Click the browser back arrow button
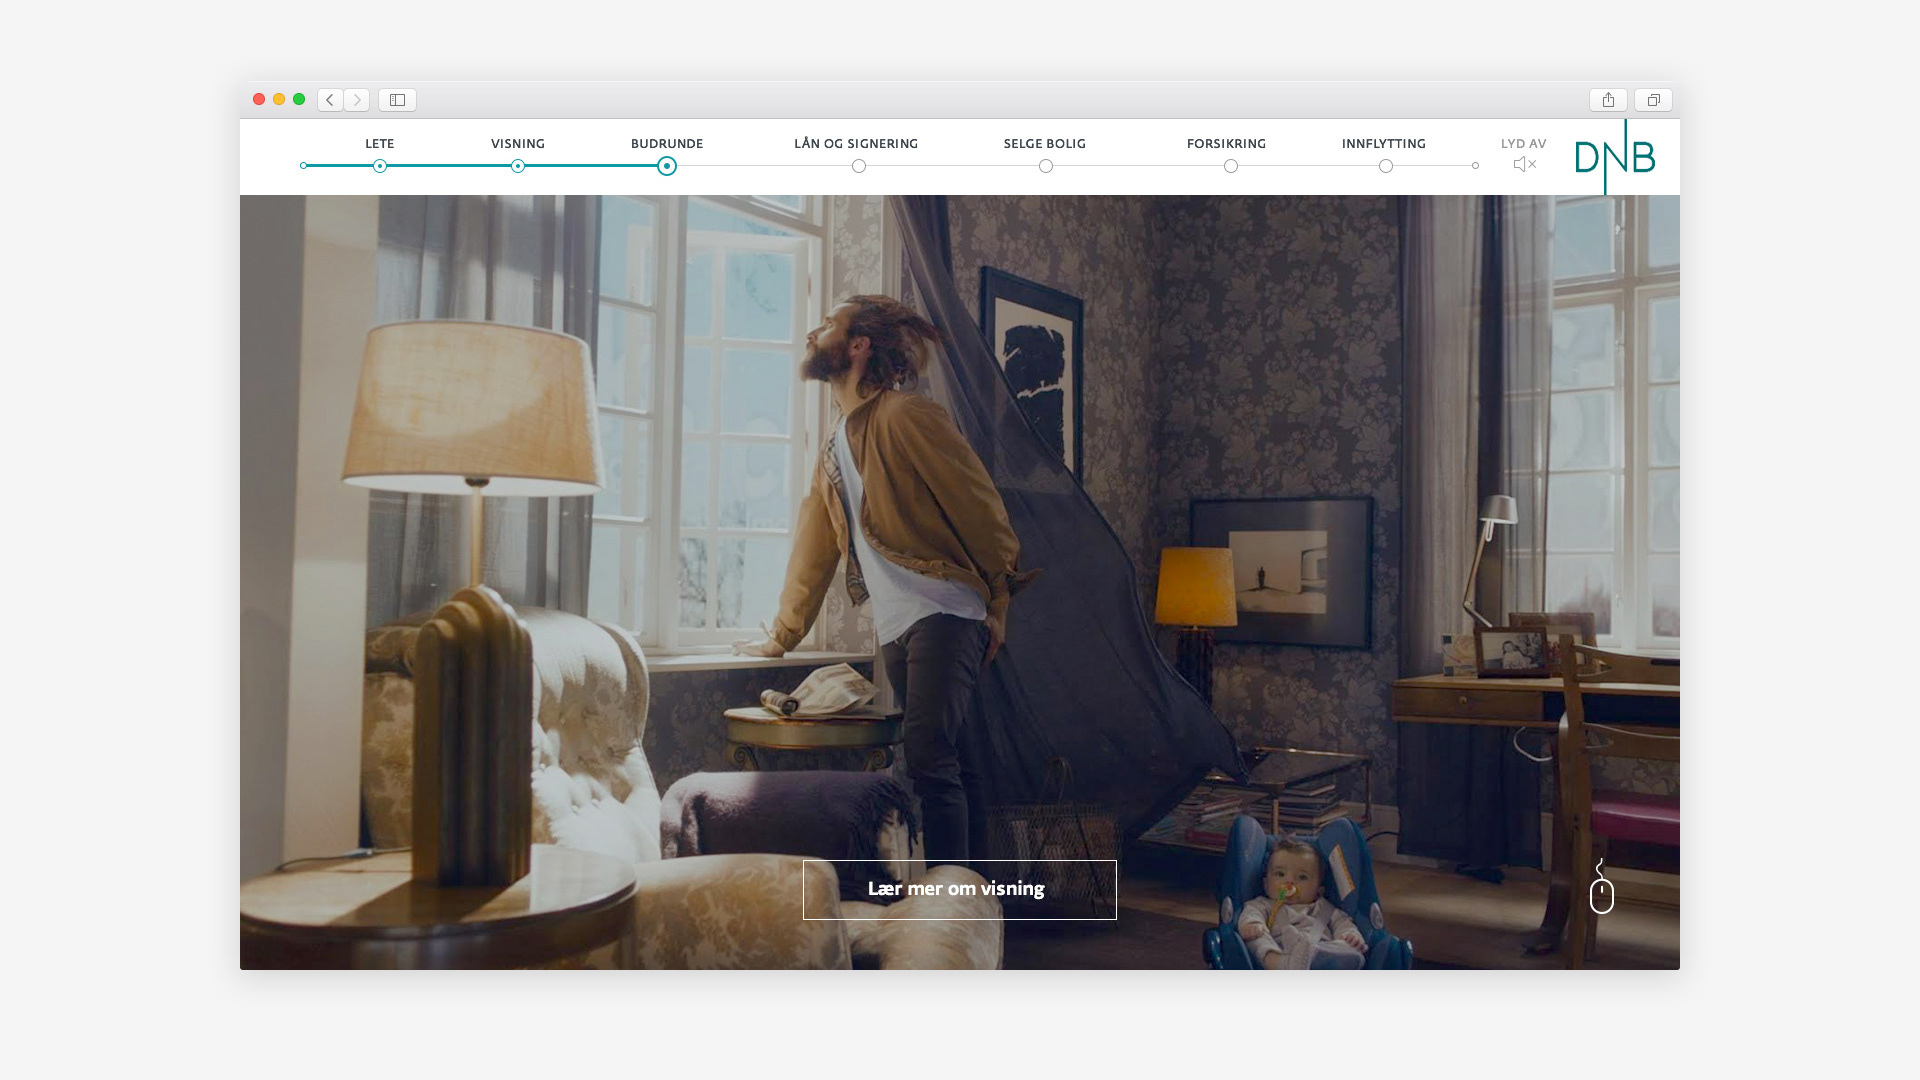The width and height of the screenshot is (1920, 1080). point(330,100)
